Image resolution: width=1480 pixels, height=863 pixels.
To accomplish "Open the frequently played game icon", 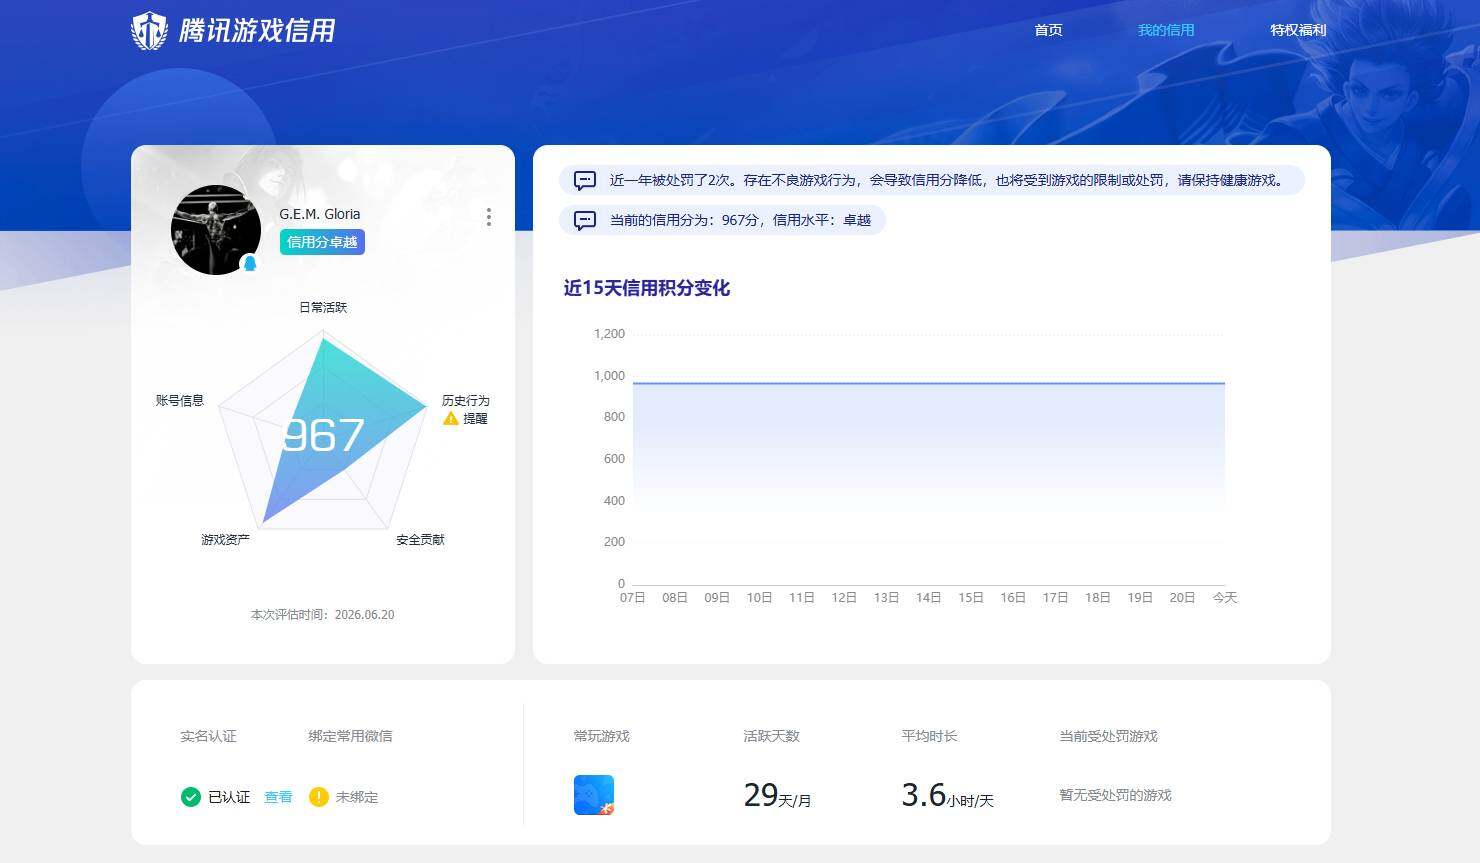I will 594,795.
